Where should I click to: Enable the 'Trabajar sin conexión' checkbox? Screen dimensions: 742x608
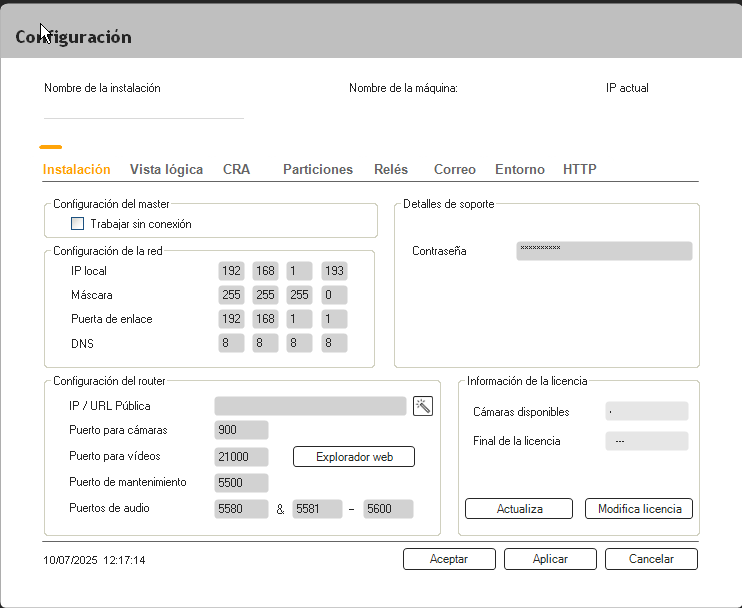coord(78,224)
